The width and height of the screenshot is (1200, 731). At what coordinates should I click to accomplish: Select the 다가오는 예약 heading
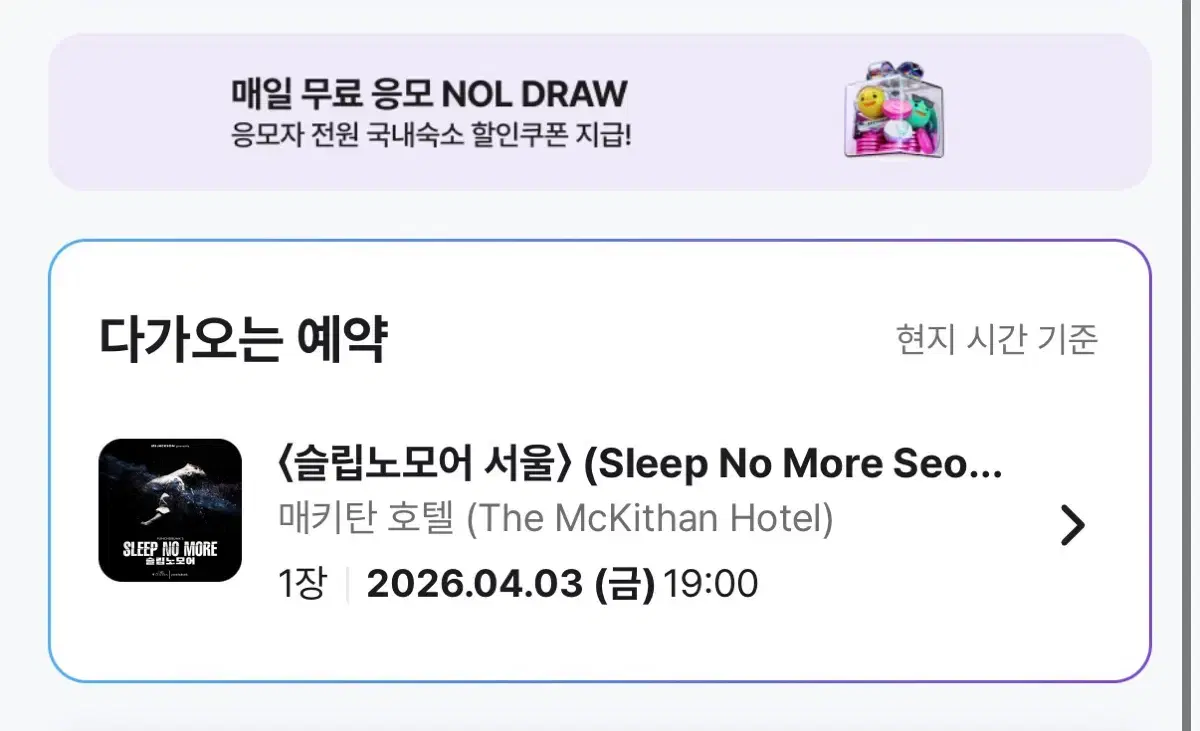pyautogui.click(x=243, y=340)
